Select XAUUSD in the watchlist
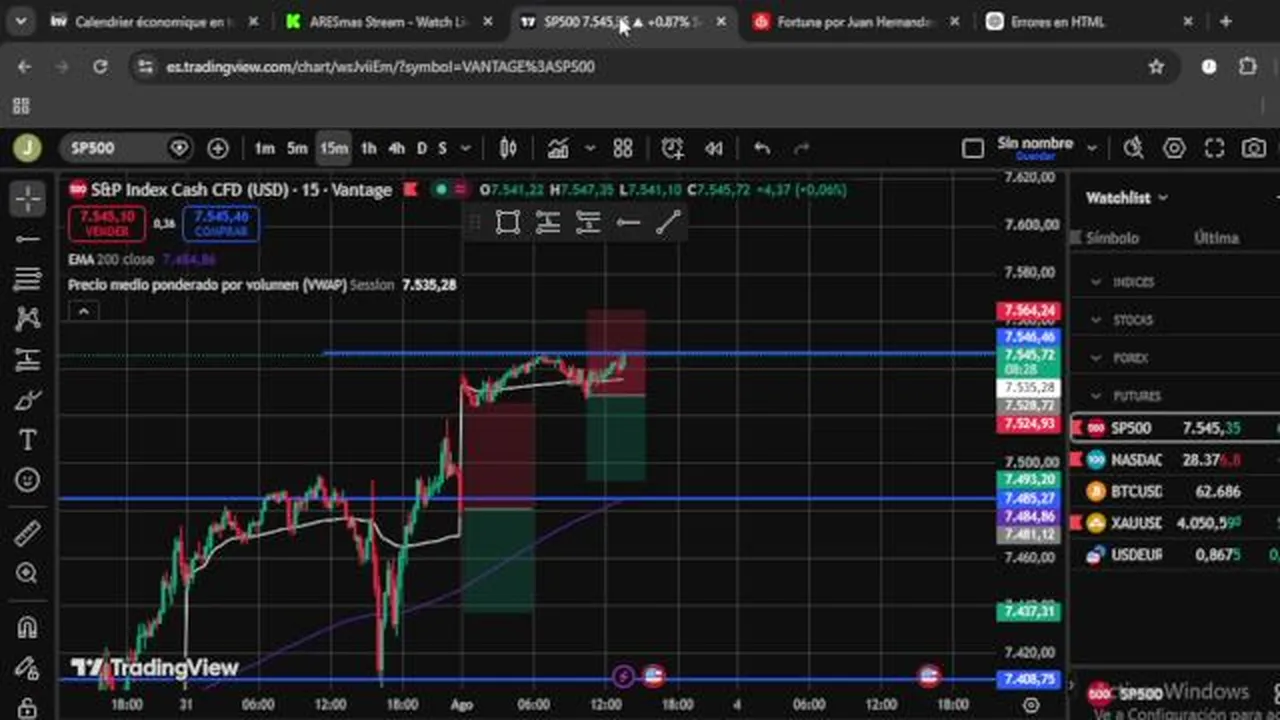Image resolution: width=1280 pixels, height=720 pixels. pos(1175,523)
